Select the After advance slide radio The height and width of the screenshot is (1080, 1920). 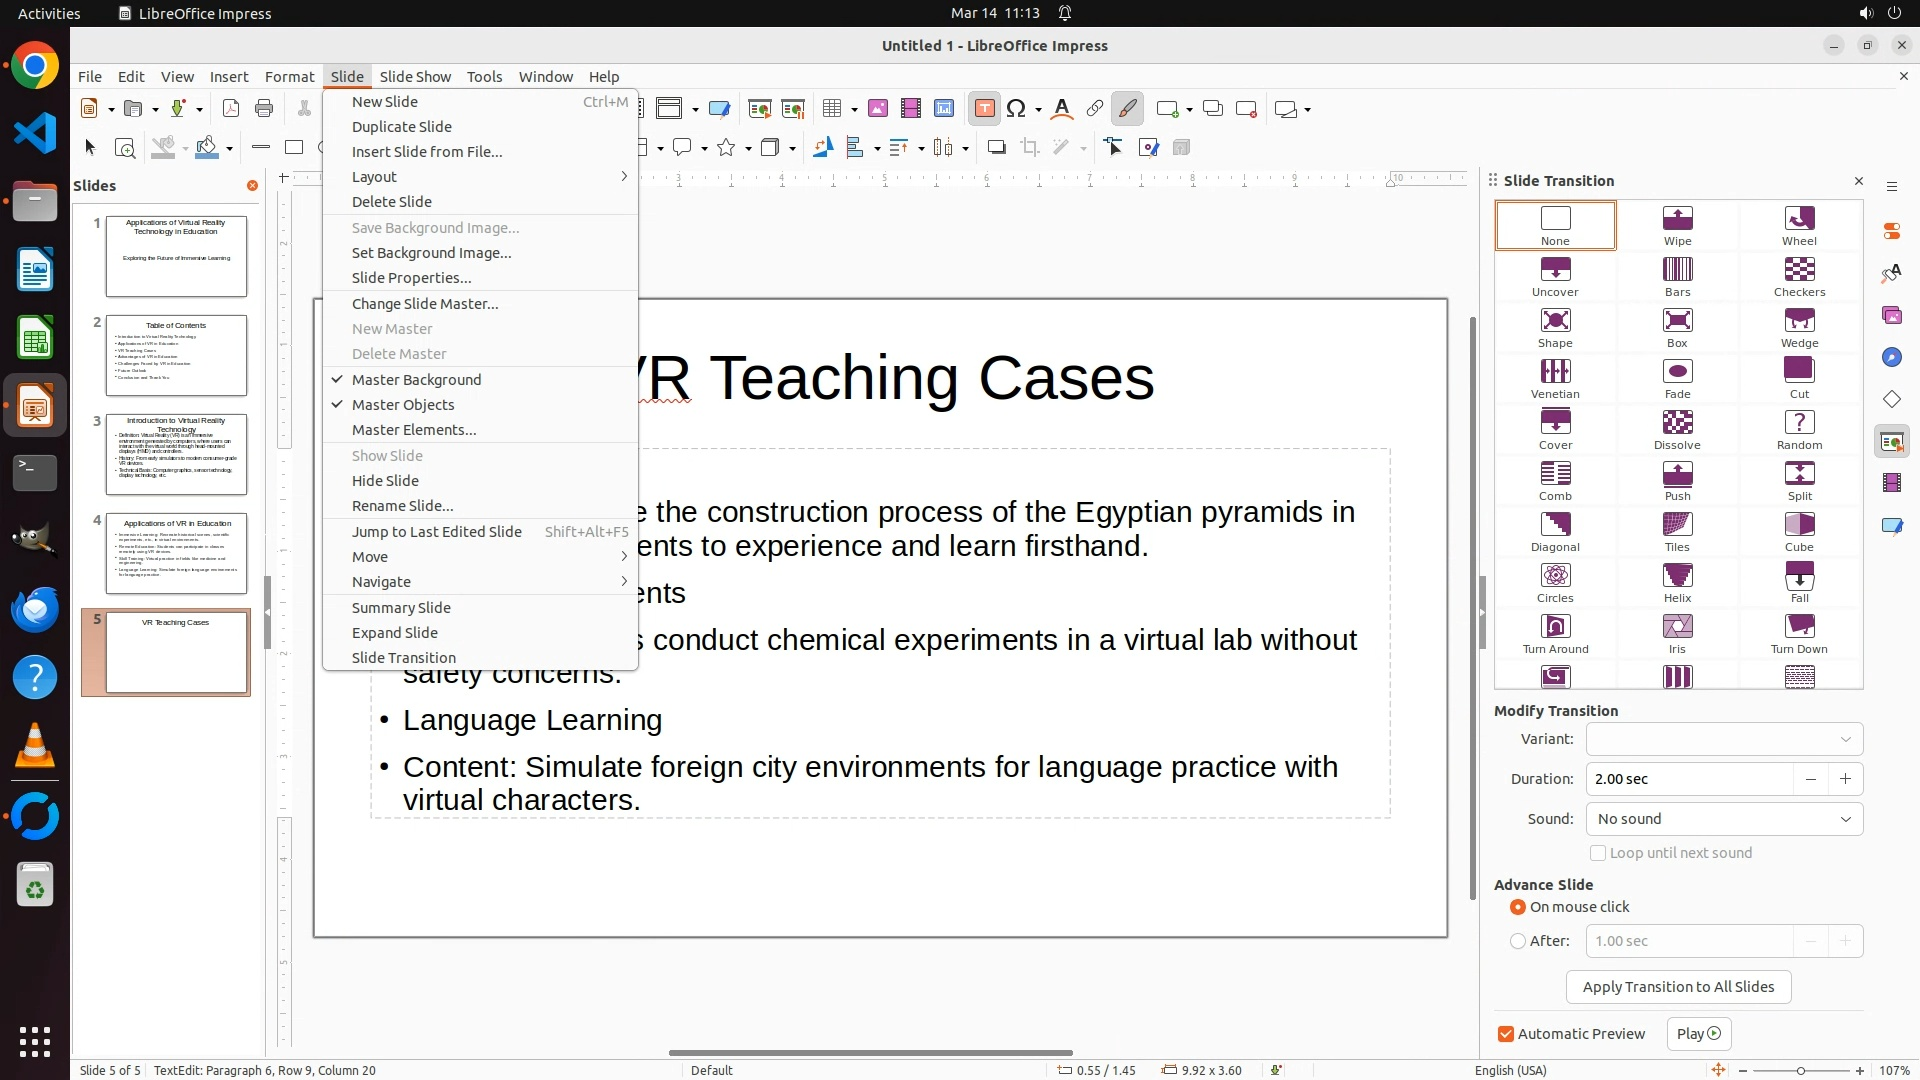tap(1518, 941)
